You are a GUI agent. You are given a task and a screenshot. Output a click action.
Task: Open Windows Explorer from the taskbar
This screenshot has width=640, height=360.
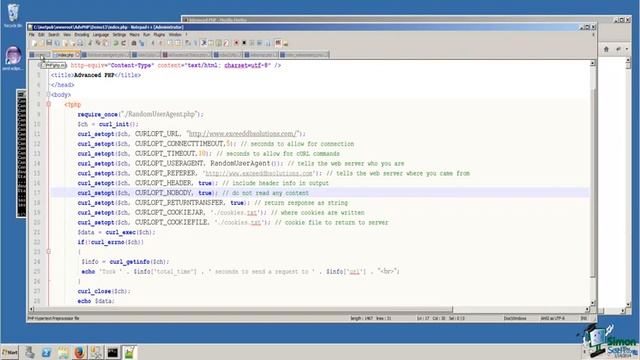pos(63,352)
